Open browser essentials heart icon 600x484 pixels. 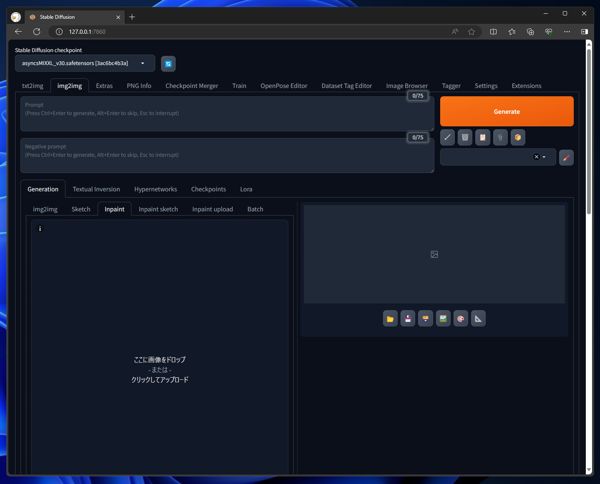pos(549,32)
